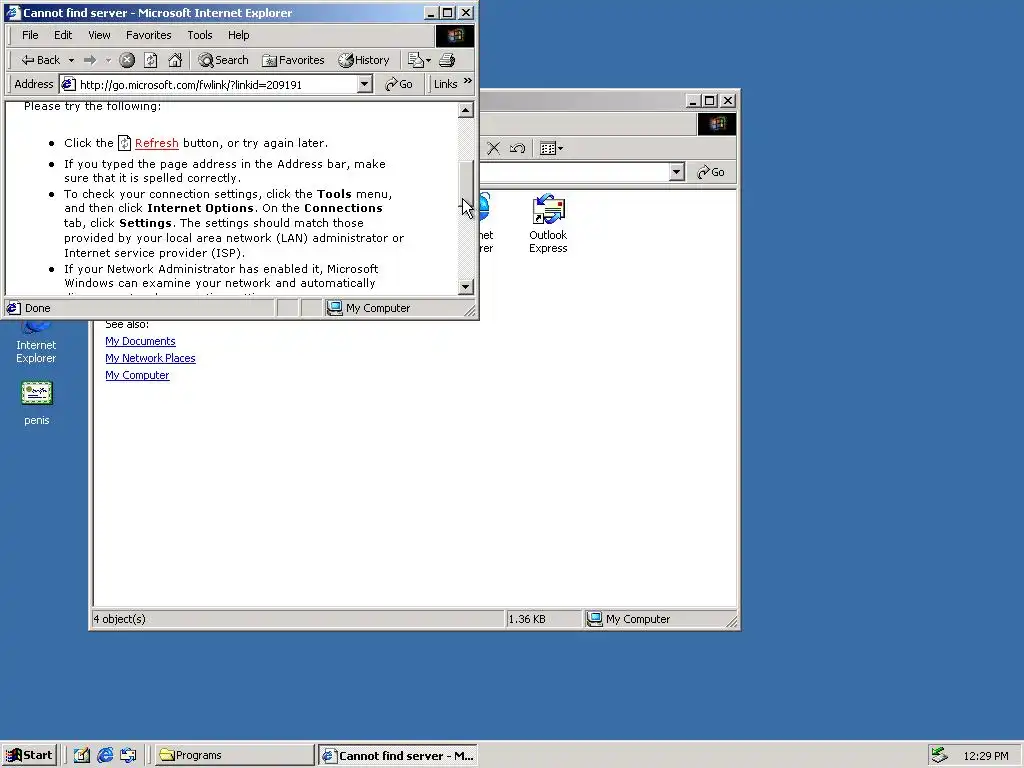Open the Help menu

(x=238, y=35)
